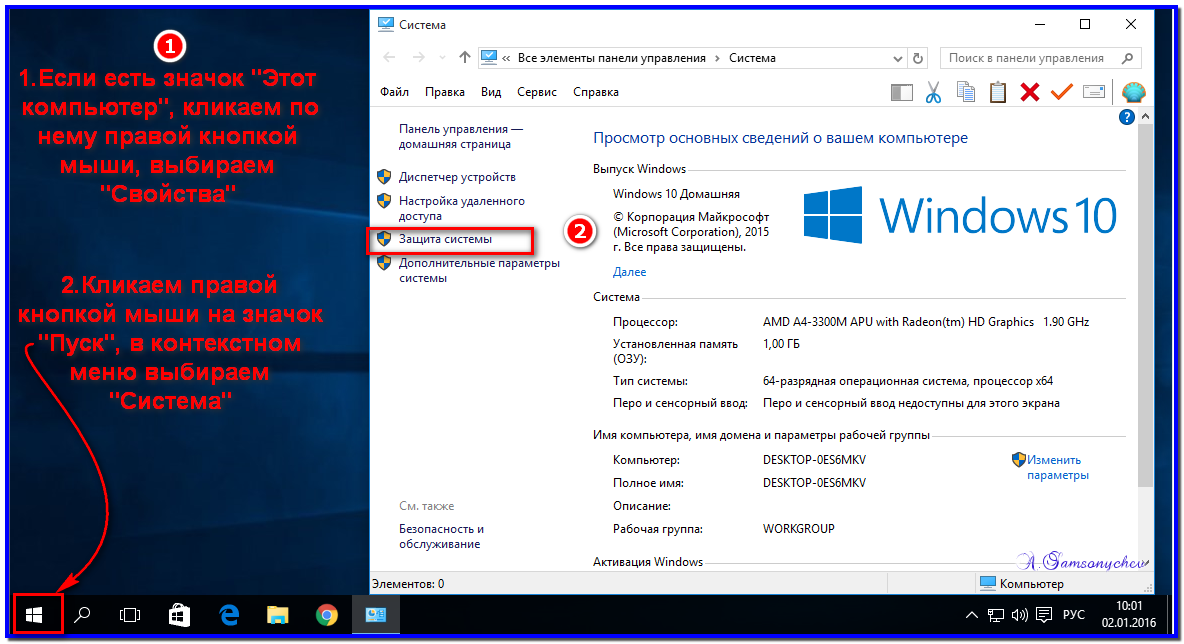This screenshot has height=644, width=1184.
Task: Click the scissors Cut icon
Action: pos(933,92)
